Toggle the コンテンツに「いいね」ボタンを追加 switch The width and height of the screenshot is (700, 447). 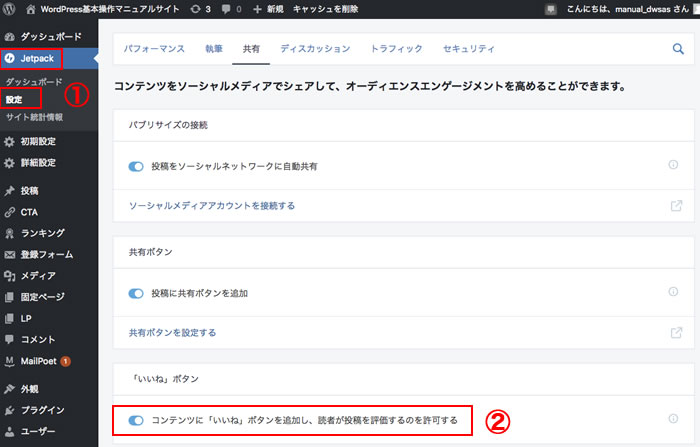(137, 421)
